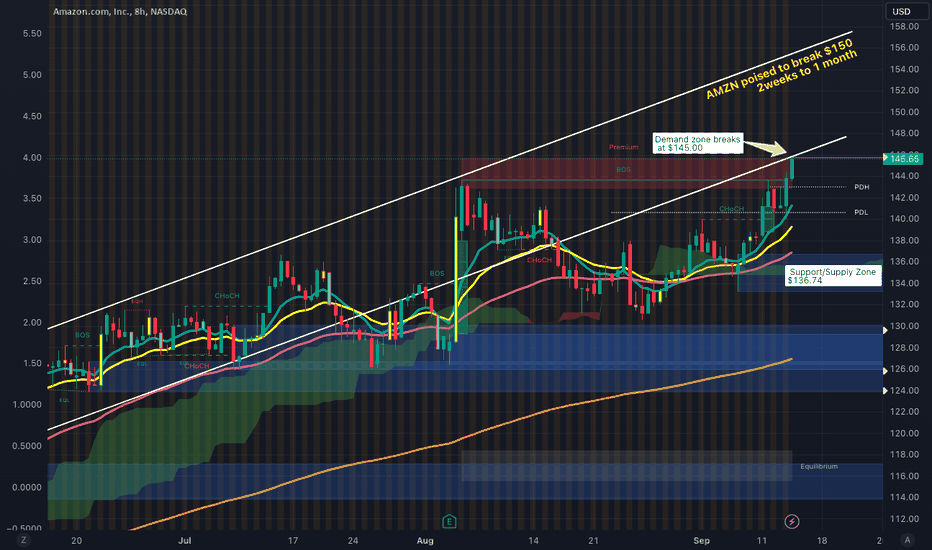This screenshot has height=550, width=932.
Task: Click the Jul date label on time axis
Action: point(185,540)
